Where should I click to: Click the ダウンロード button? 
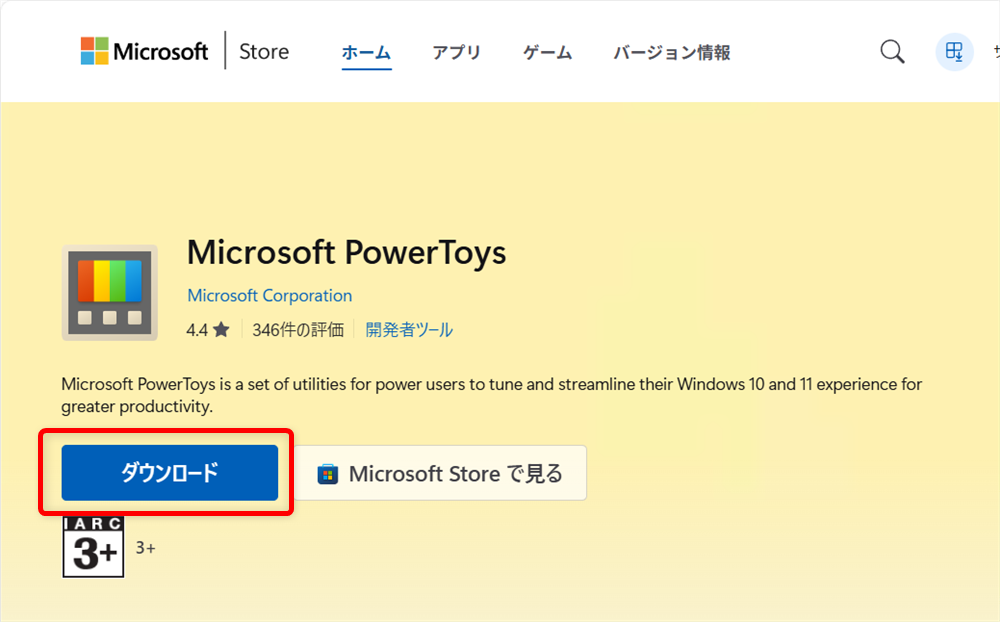pyautogui.click(x=170, y=473)
